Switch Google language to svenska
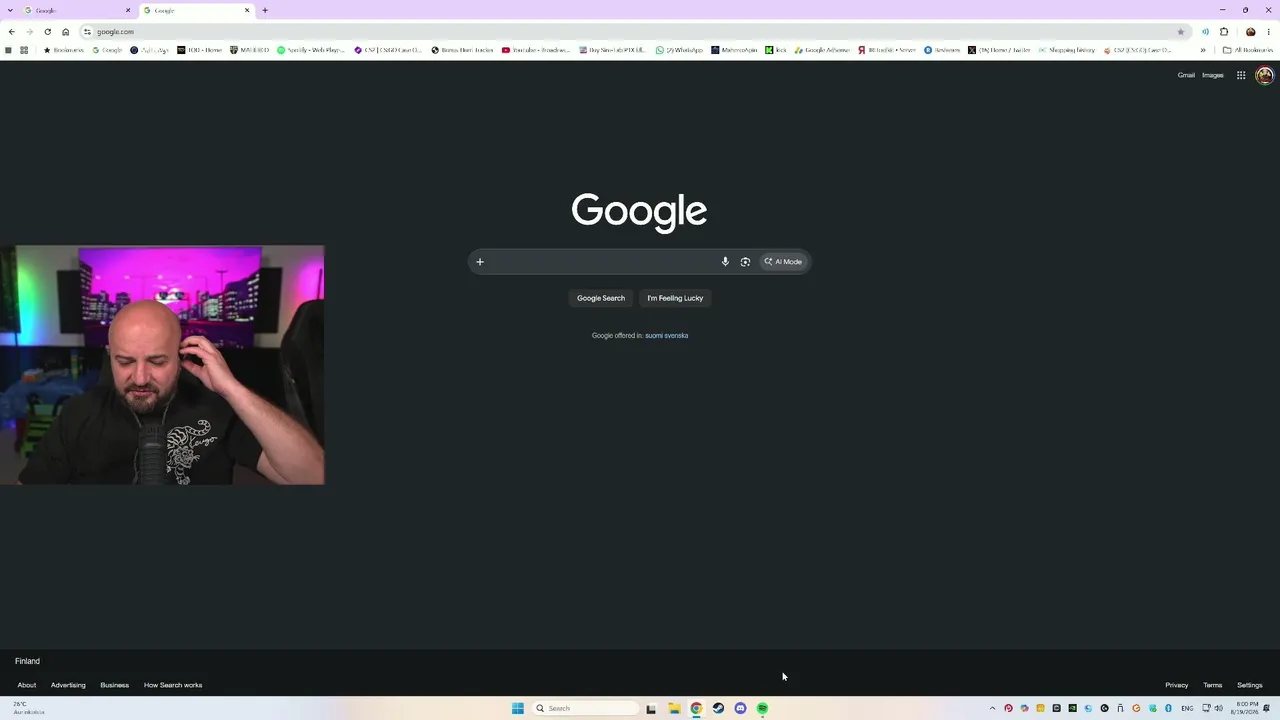This screenshot has height=720, width=1280. [x=677, y=336]
